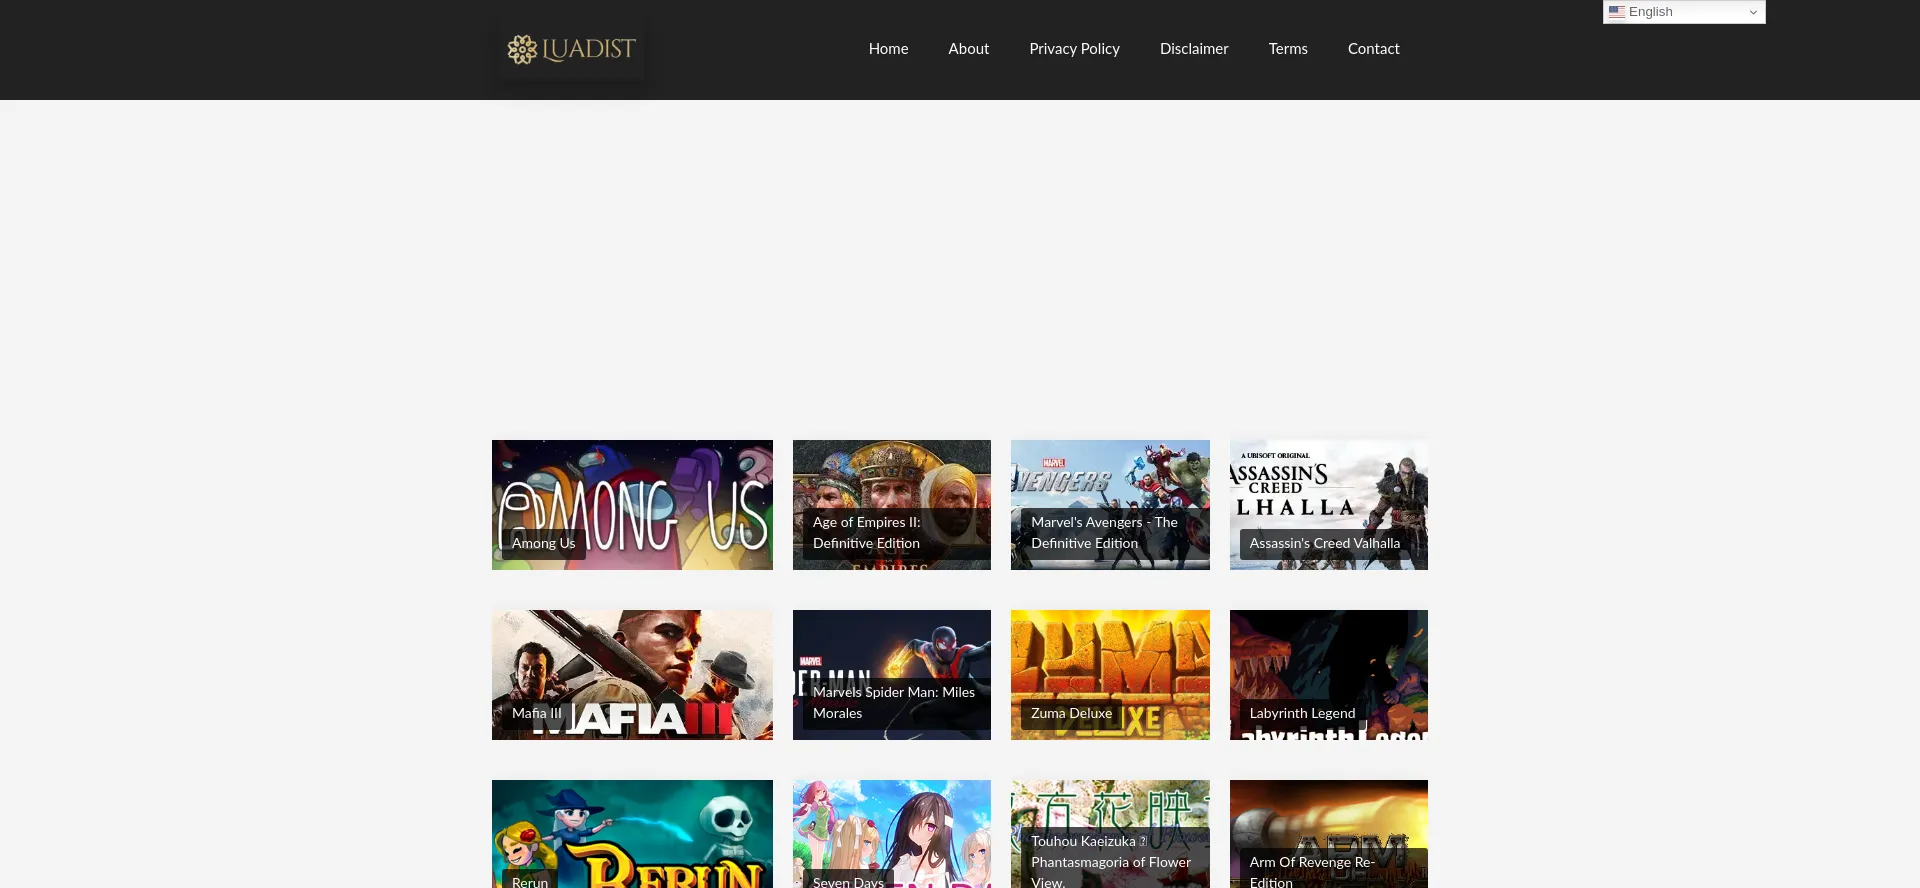Select the Seven Days game thumbnail
Screen dimensions: 1920x888
click(892, 834)
